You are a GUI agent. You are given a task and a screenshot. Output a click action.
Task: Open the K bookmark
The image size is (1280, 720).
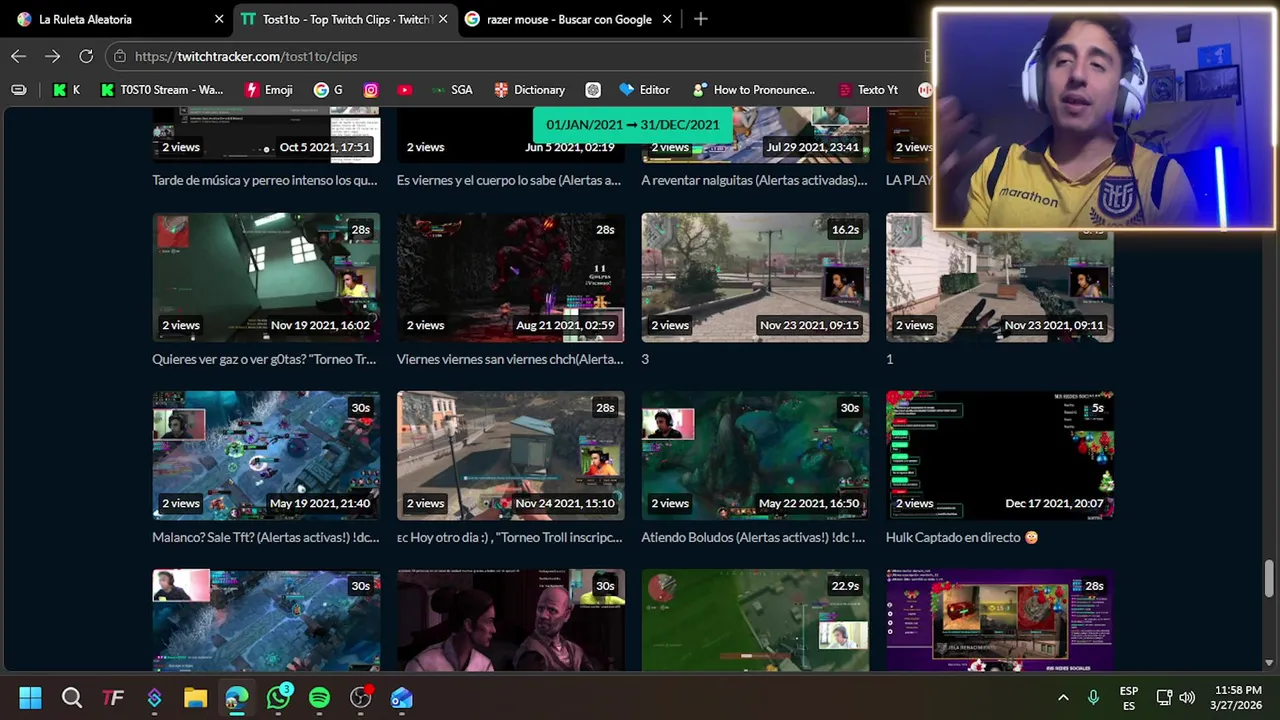[67, 90]
